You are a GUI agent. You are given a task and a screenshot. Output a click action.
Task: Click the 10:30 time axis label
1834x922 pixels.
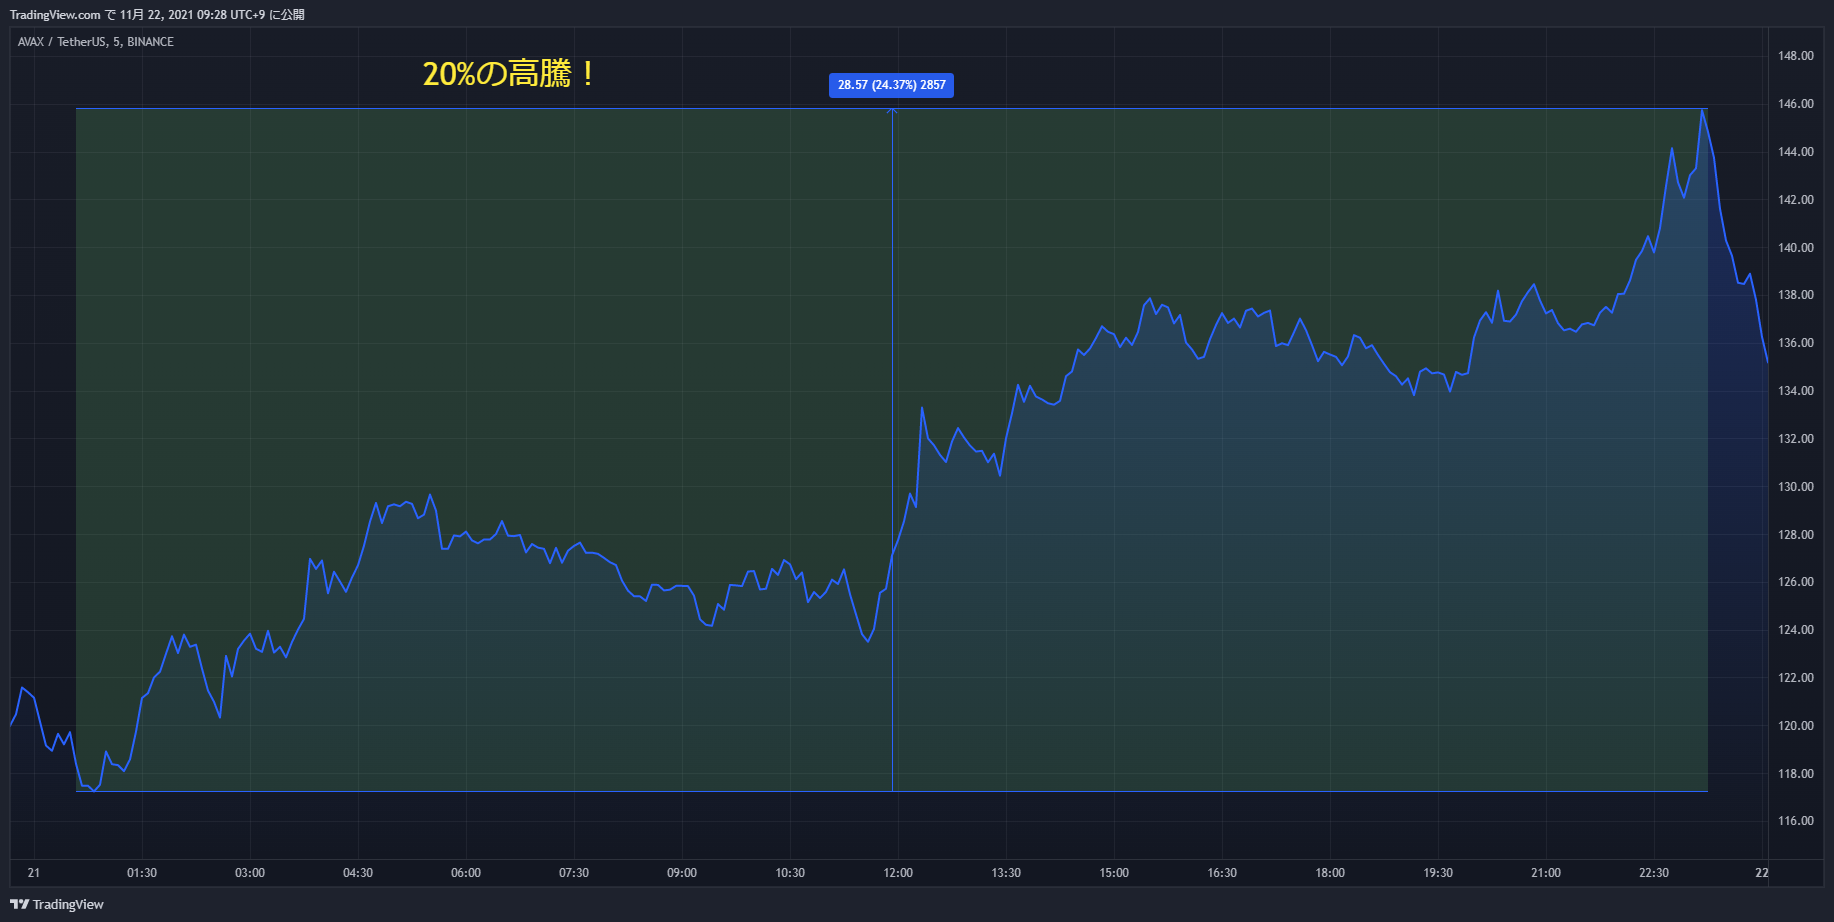click(790, 873)
